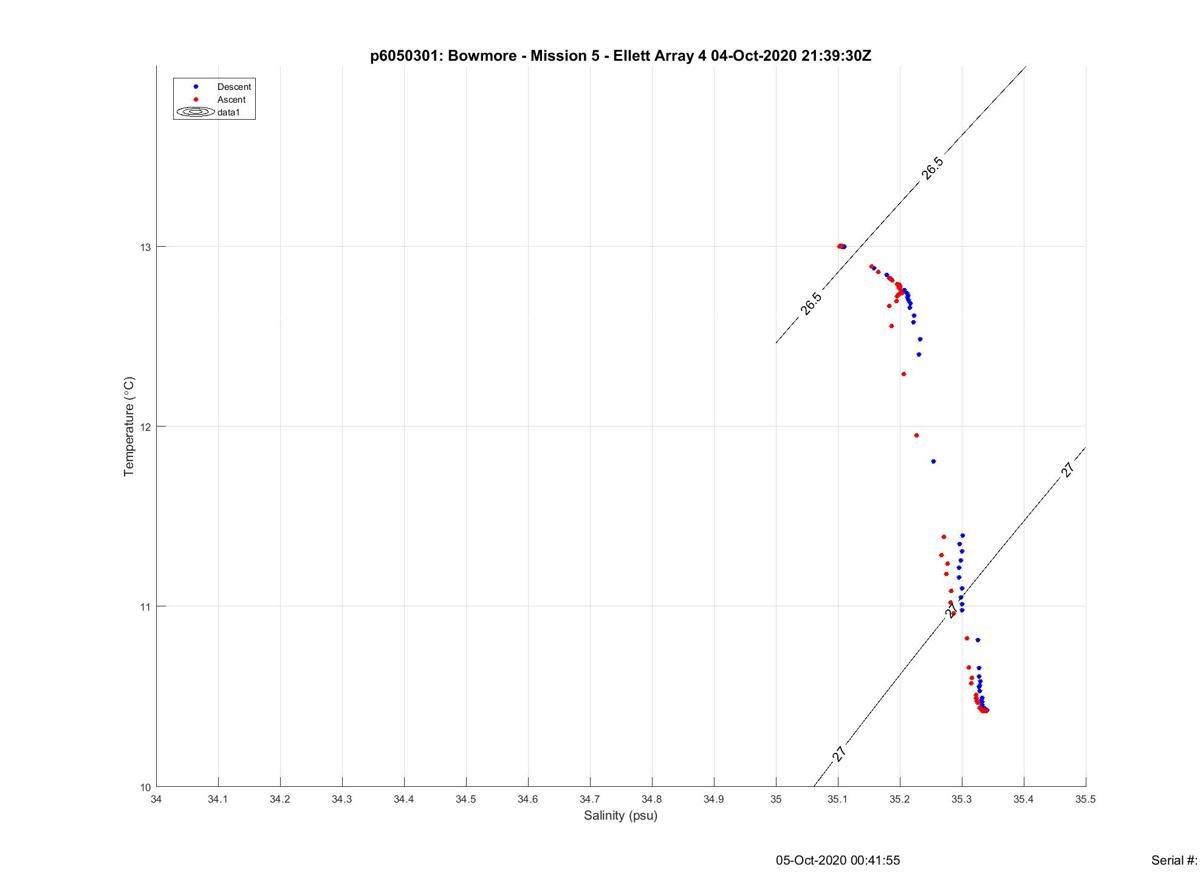Viewport: 1200px width, 885px height.
Task: Click the red Ascent point near 12.3 °C
Action: (x=903, y=374)
